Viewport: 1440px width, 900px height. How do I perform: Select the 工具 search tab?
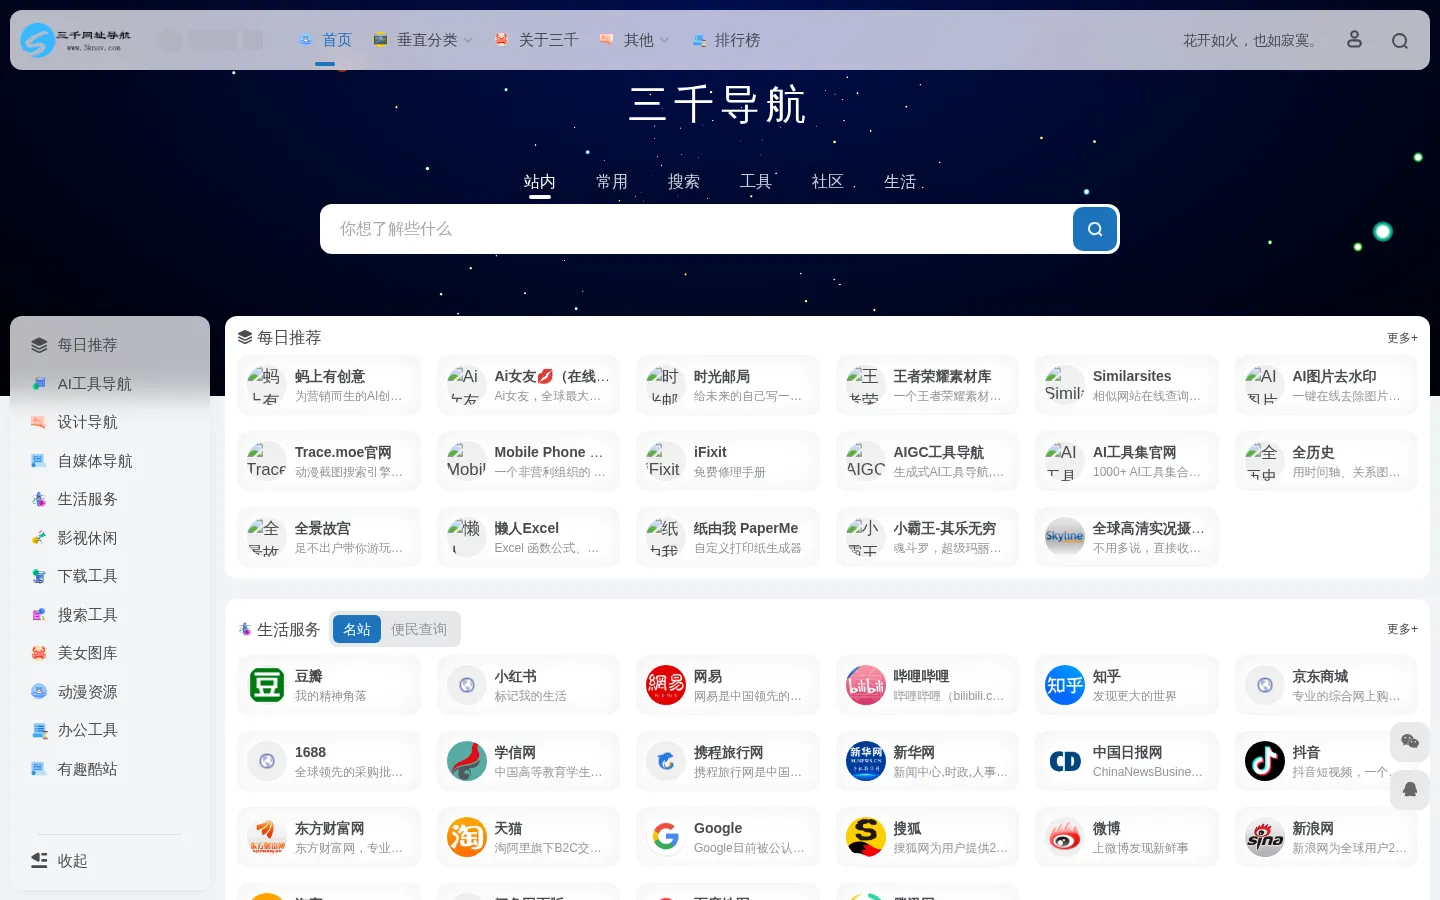point(756,181)
